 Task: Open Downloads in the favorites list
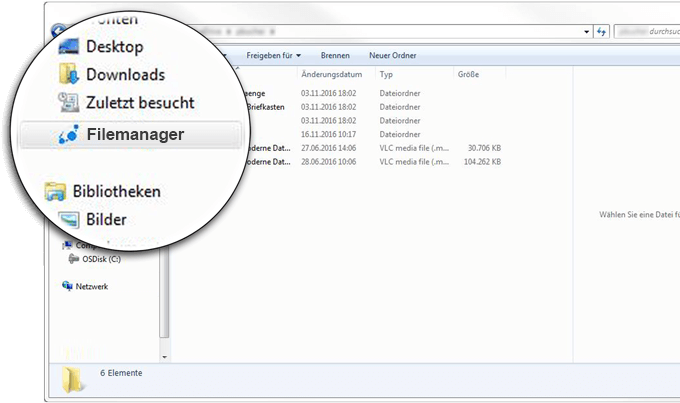(x=125, y=75)
